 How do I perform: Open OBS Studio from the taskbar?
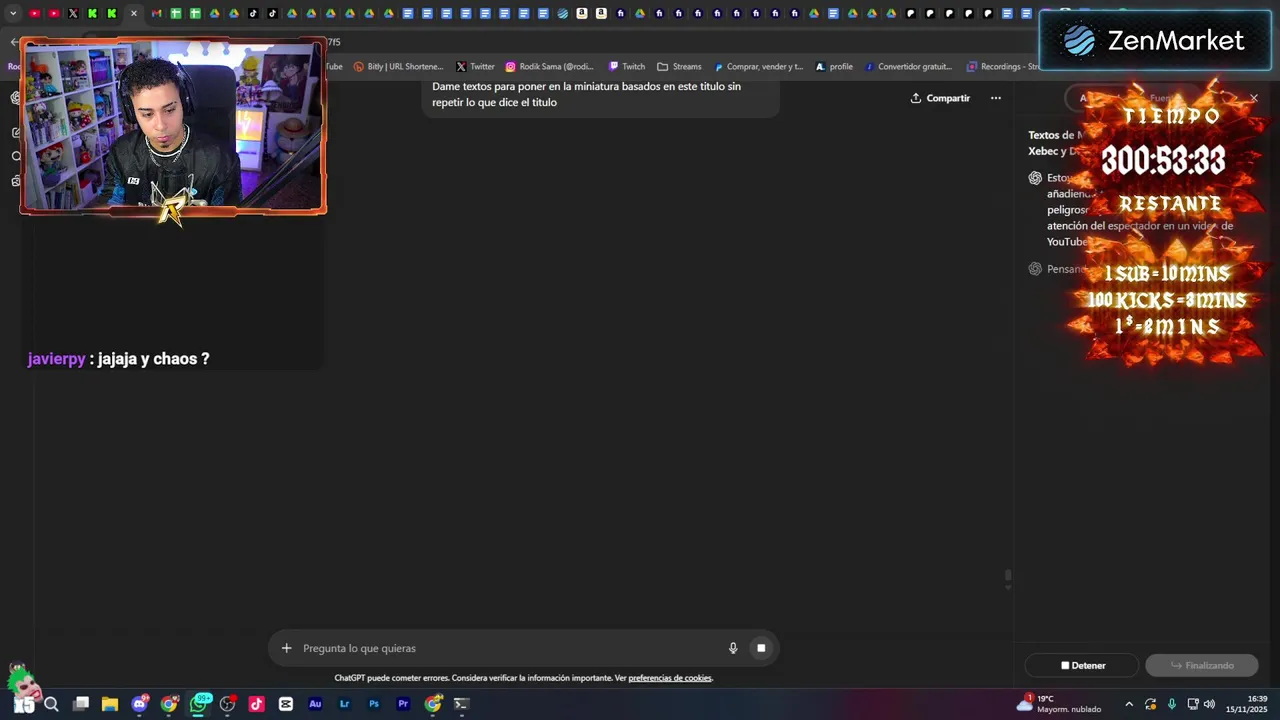[228, 704]
